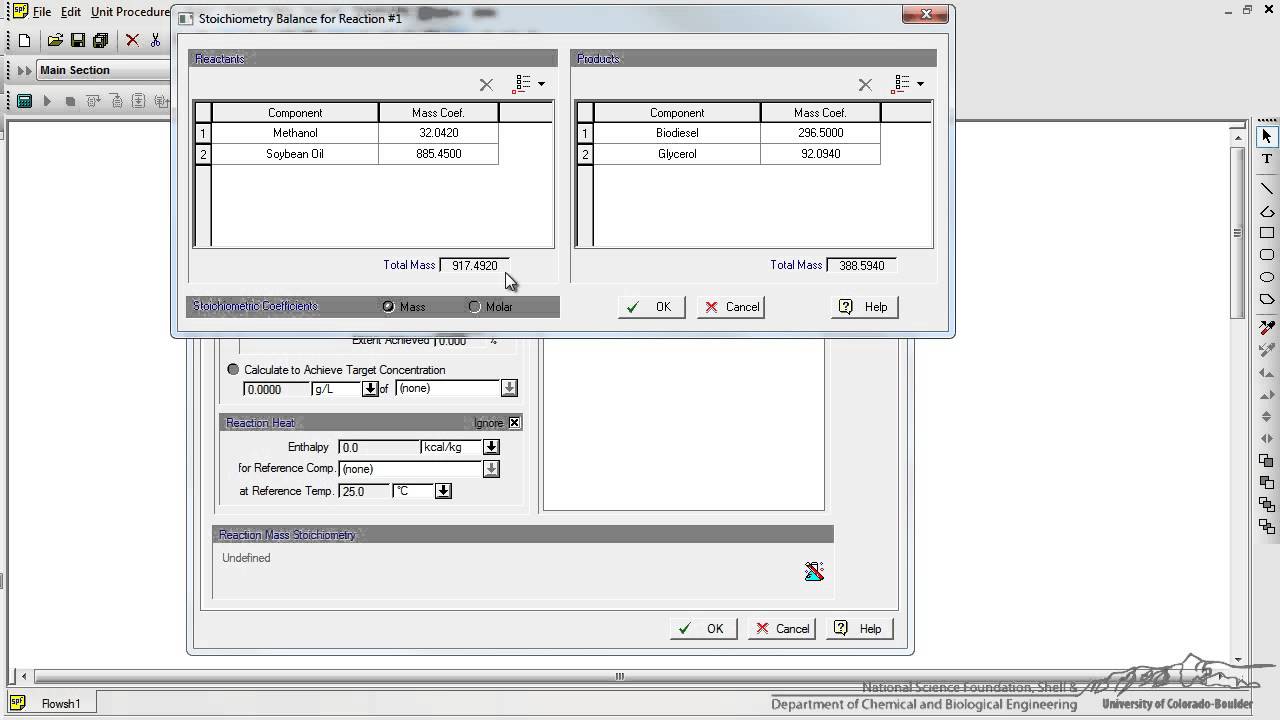Select Calculate to Achieve Target Concentration
Image resolution: width=1280 pixels, height=720 pixels.
point(234,370)
